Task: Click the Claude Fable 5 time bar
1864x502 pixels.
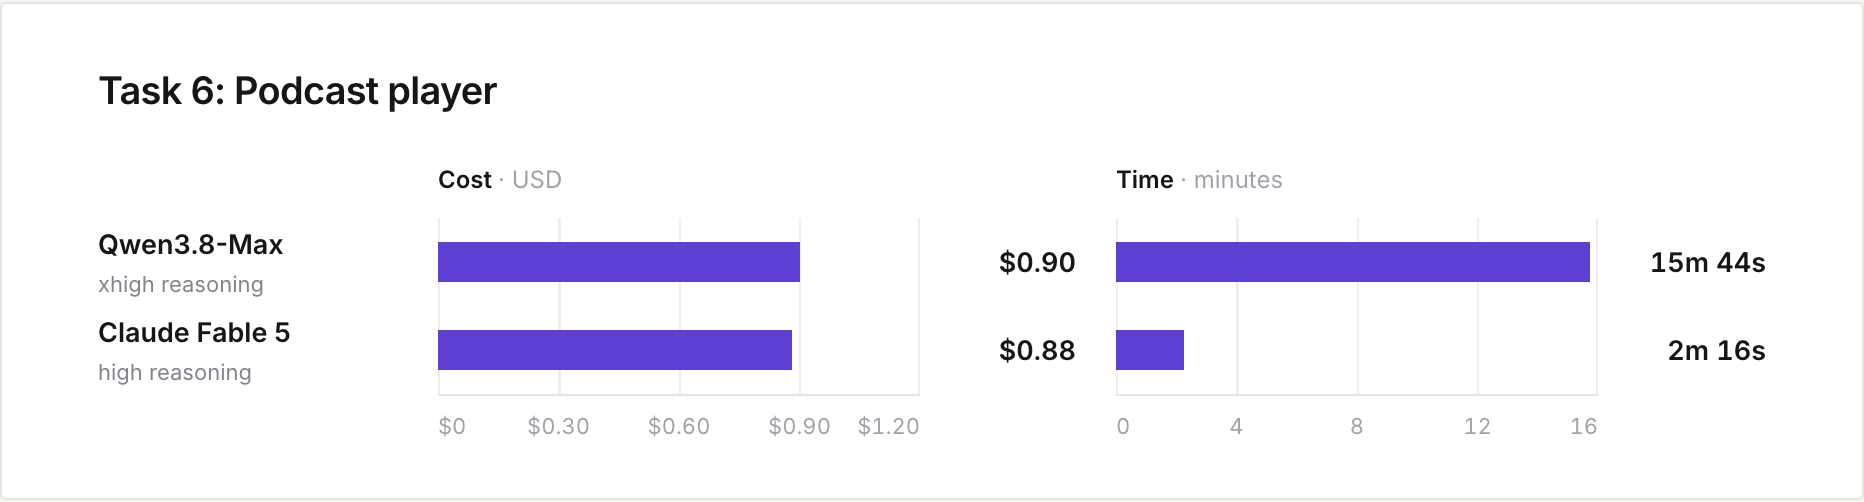Action: click(x=1150, y=350)
